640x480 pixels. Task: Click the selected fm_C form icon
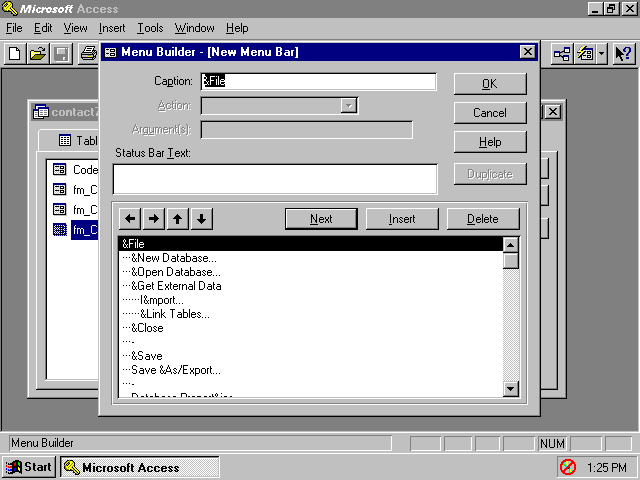click(60, 230)
